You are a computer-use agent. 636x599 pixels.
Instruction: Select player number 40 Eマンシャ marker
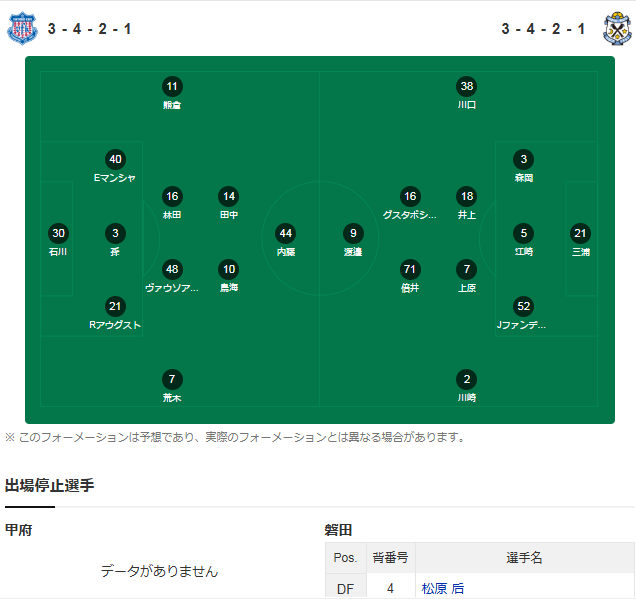coord(115,159)
